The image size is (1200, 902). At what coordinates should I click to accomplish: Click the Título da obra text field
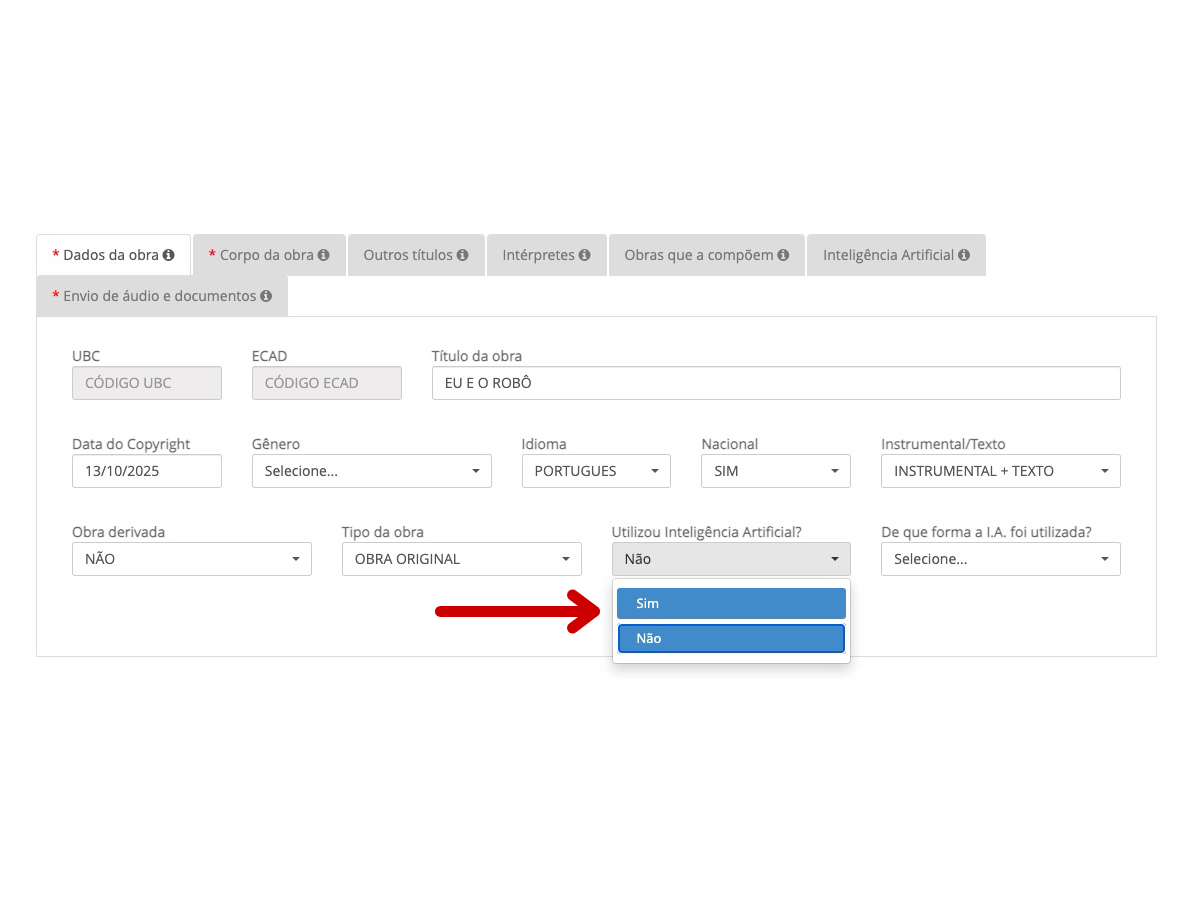(x=775, y=383)
